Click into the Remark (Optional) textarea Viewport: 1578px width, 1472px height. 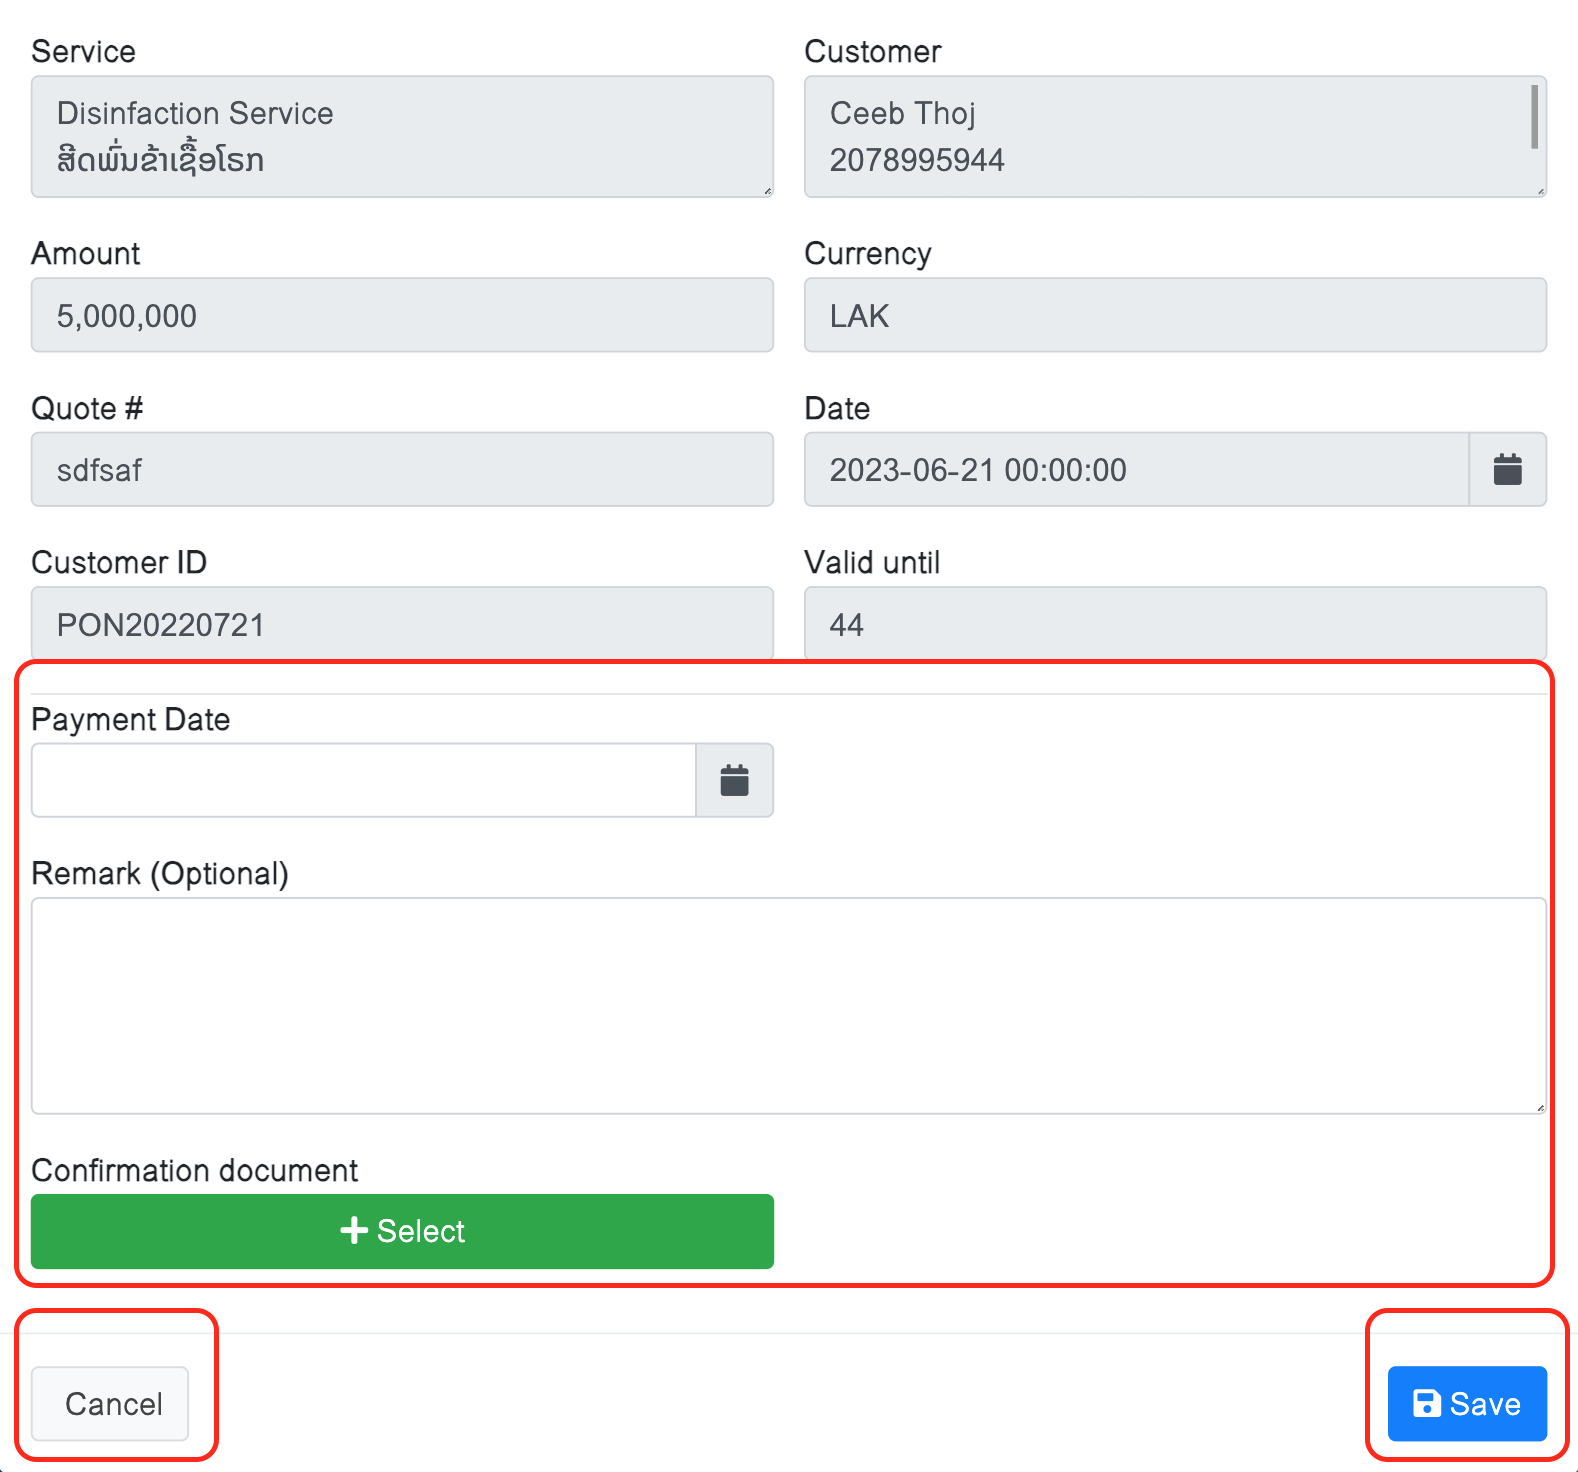789,1005
